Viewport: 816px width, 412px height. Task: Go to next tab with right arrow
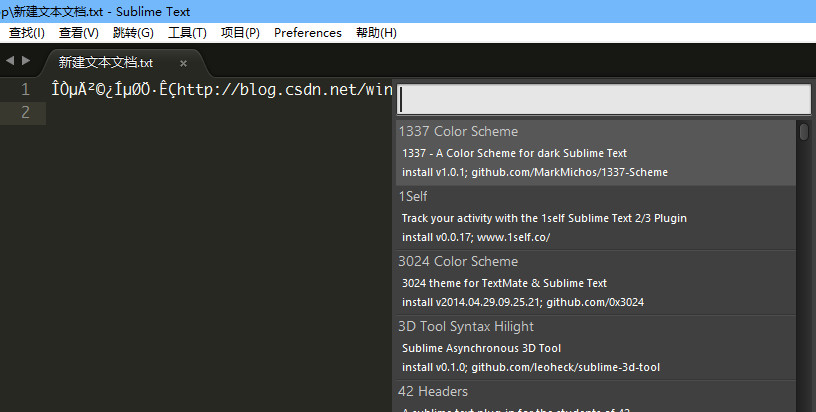click(26, 61)
